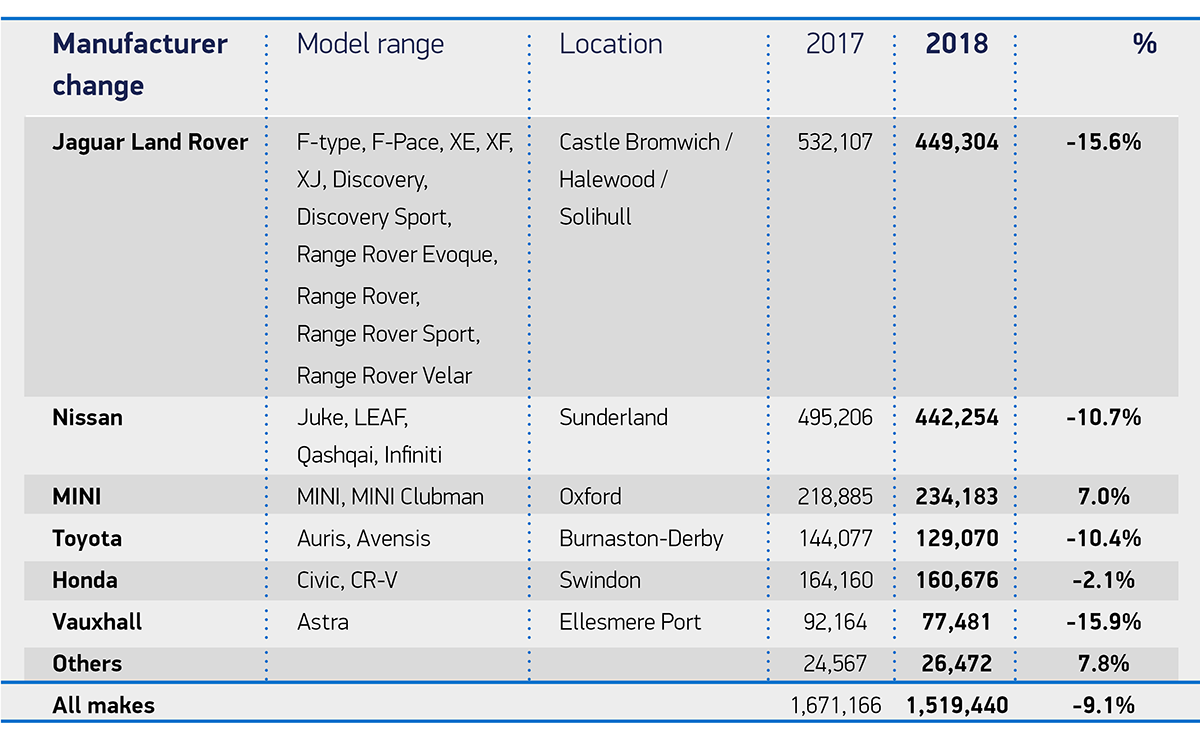Viewport: 1200px width, 747px height.
Task: Select the 'Nissan' manufacturer cell
Action: [88, 417]
